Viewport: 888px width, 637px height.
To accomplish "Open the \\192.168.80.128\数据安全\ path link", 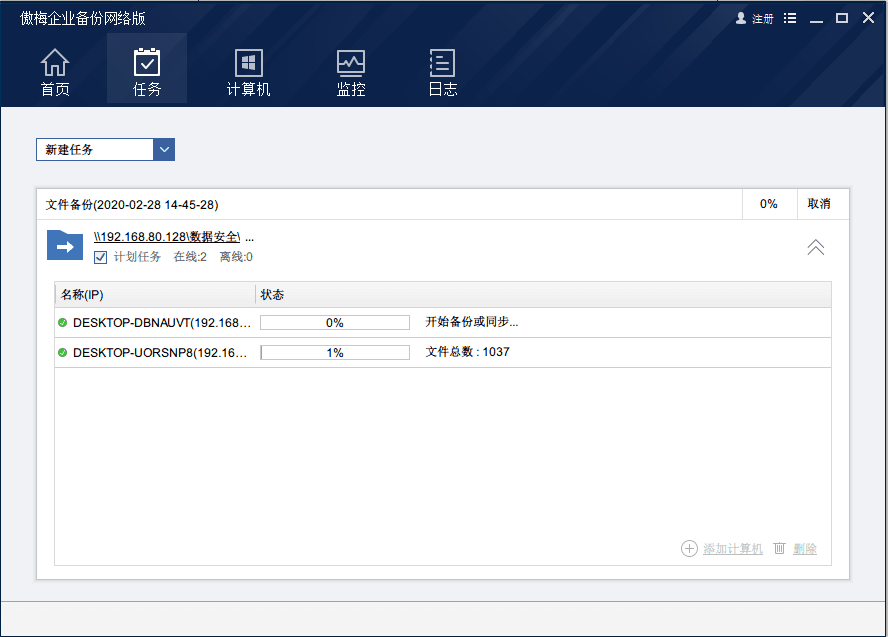I will [x=167, y=237].
